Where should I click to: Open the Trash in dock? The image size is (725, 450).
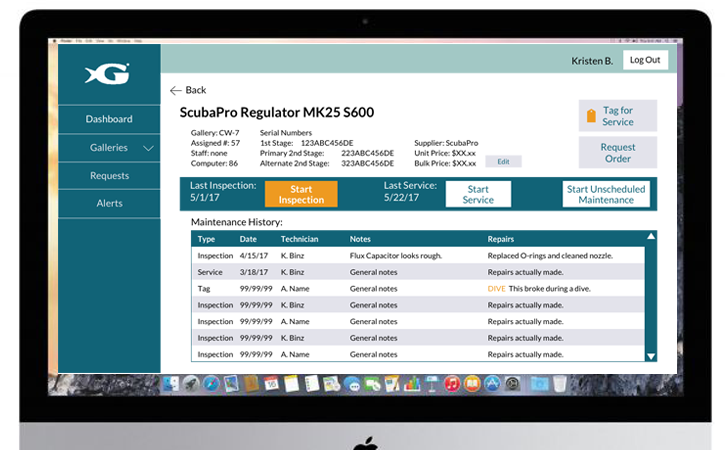pos(559,384)
